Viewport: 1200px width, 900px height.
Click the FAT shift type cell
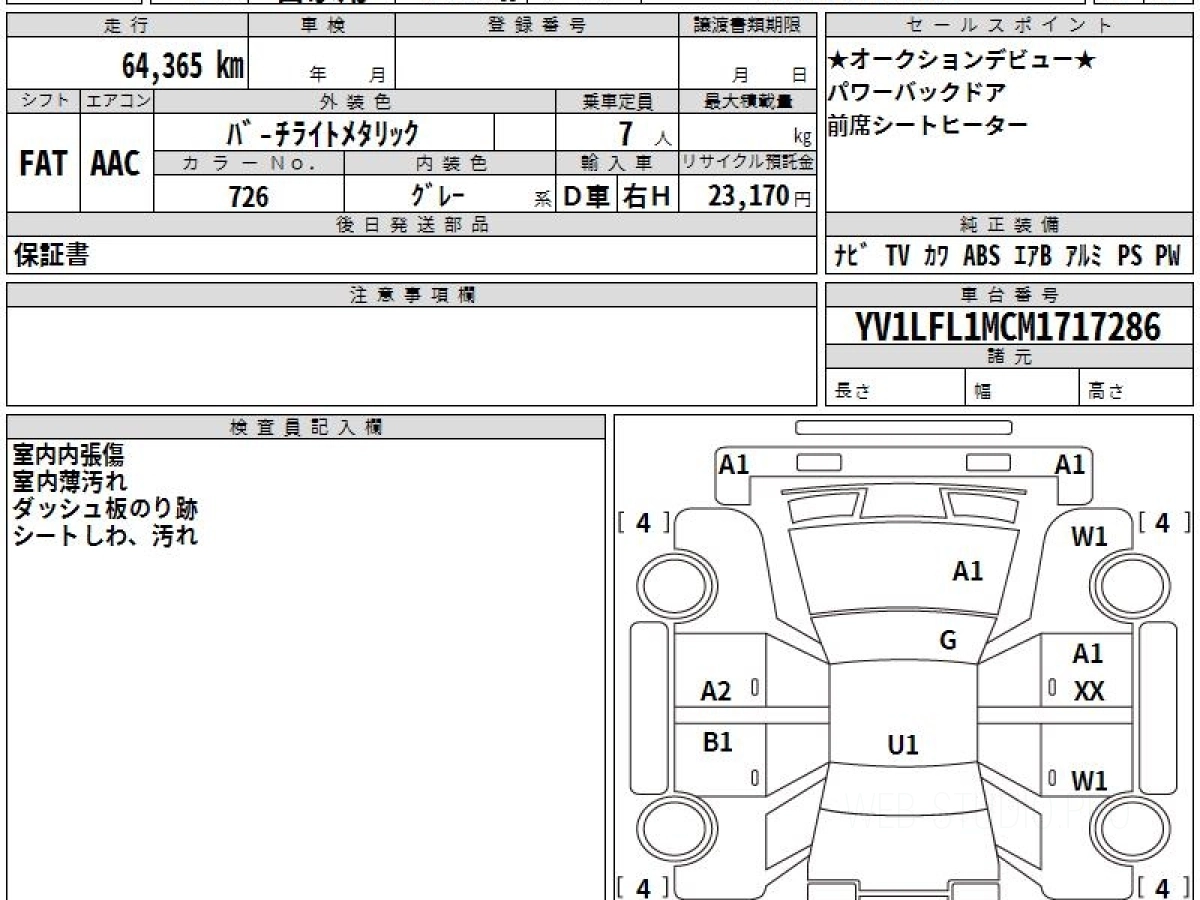pyautogui.click(x=43, y=163)
